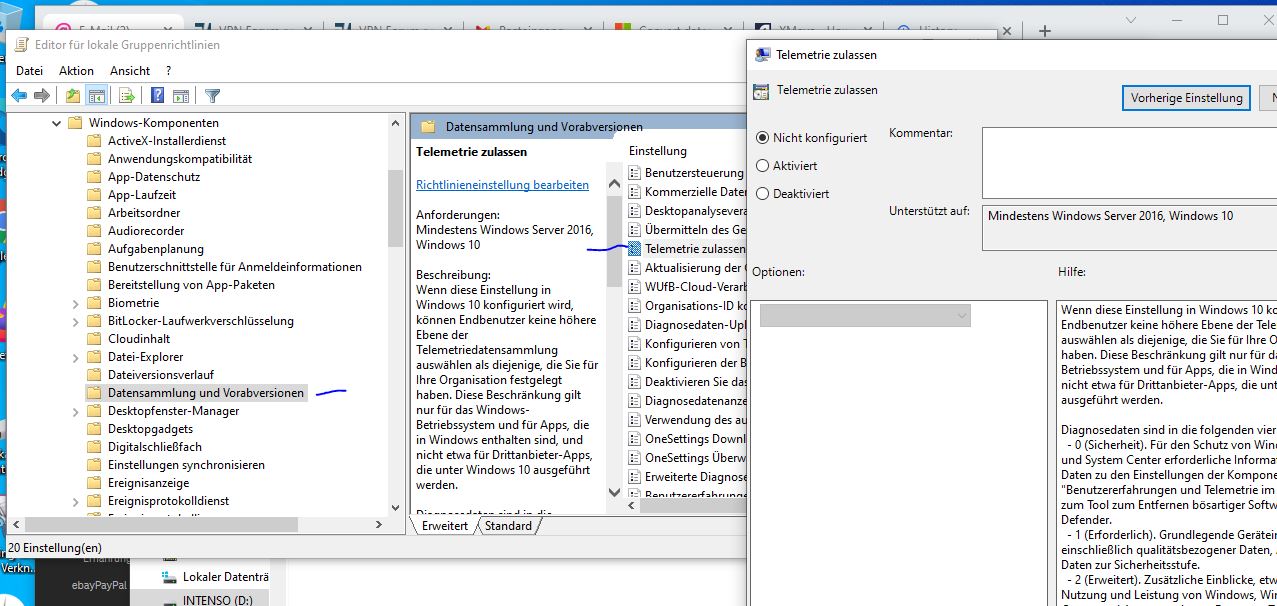Click the blue Back arrow in toolbar

pos(19,96)
